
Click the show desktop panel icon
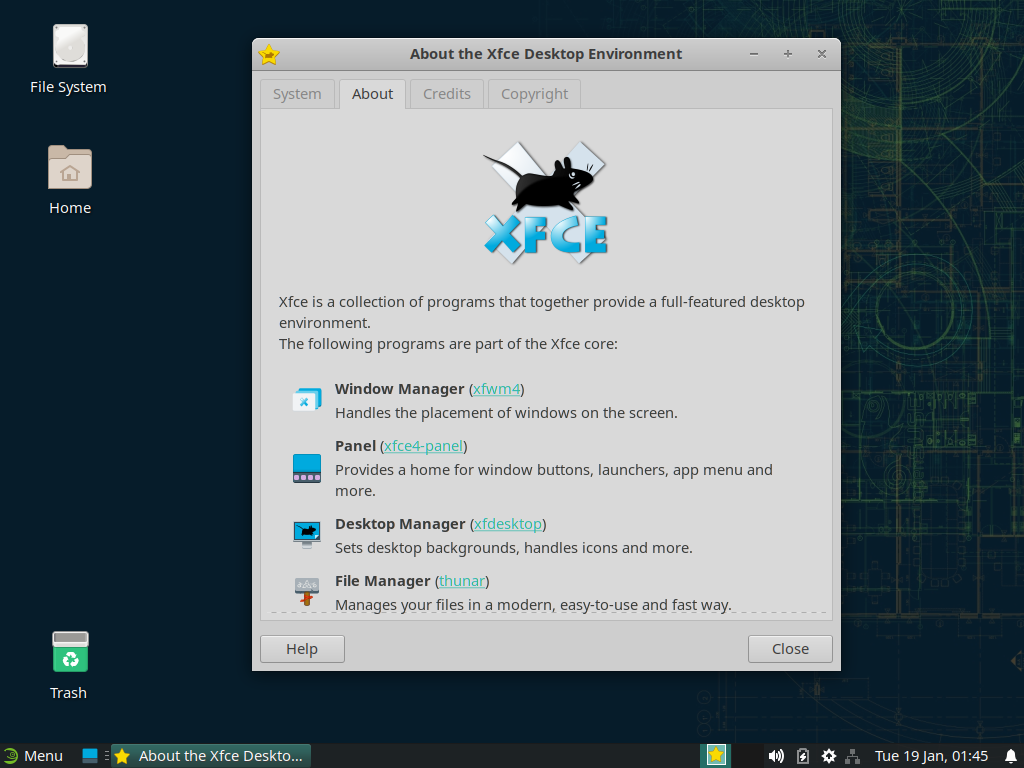point(90,756)
